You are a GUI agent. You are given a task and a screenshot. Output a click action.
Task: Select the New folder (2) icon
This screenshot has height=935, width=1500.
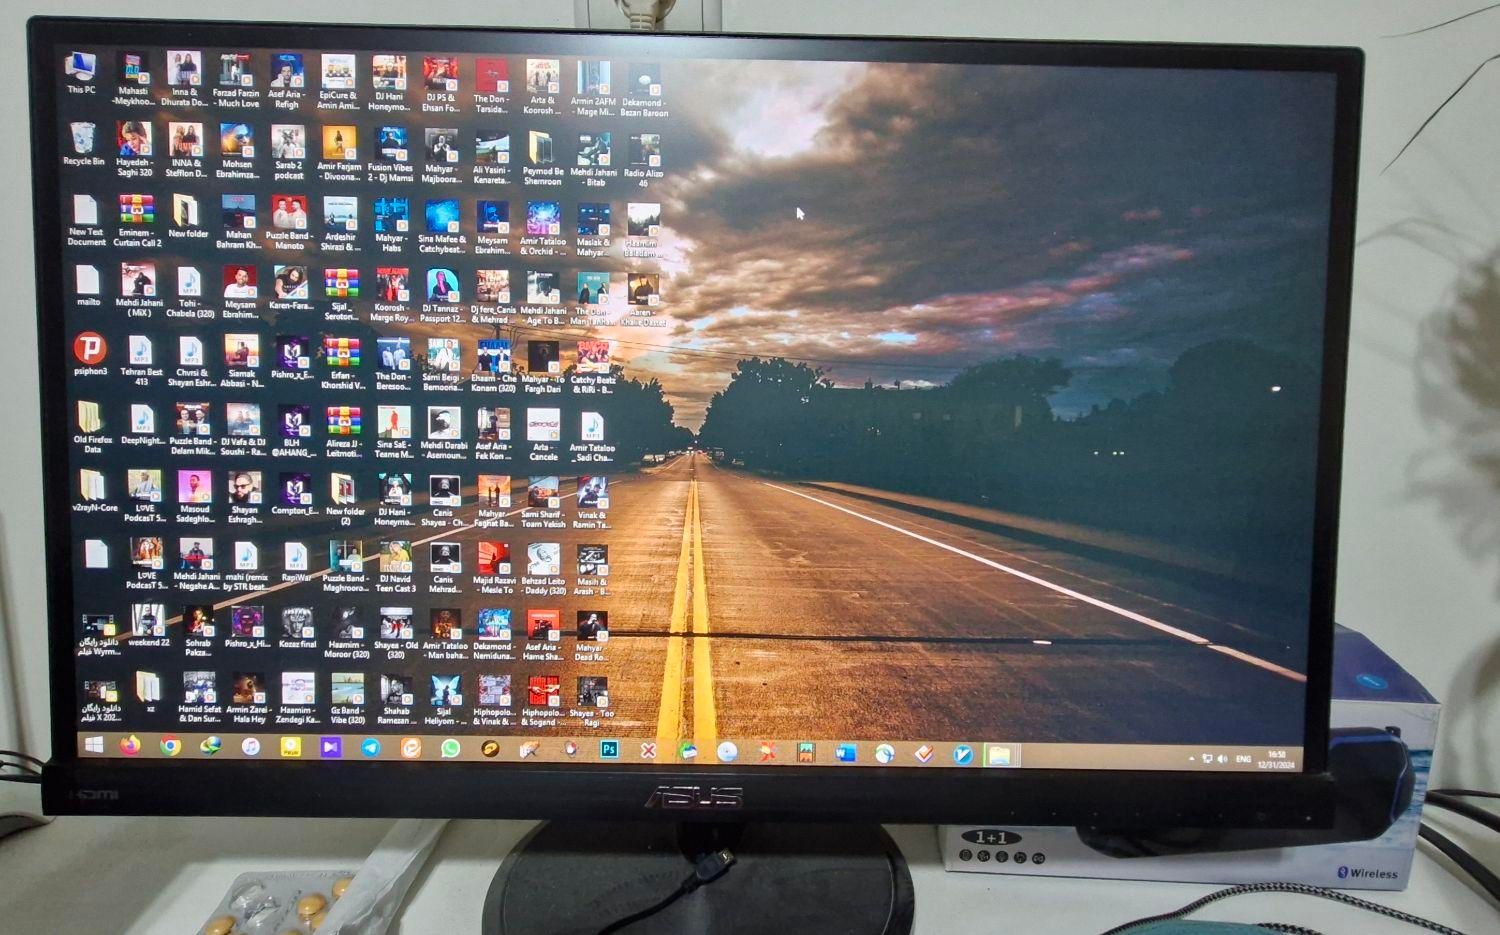pyautogui.click(x=345, y=499)
